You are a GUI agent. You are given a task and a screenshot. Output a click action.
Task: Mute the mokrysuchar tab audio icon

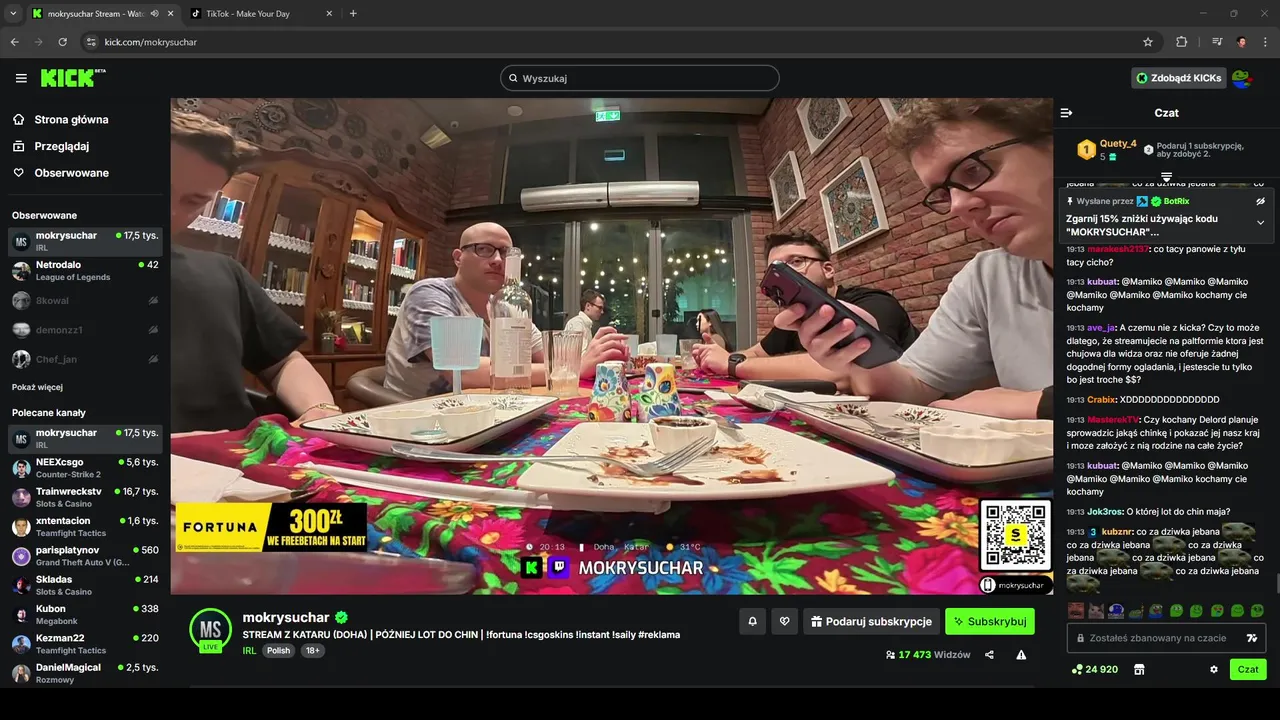click(154, 14)
